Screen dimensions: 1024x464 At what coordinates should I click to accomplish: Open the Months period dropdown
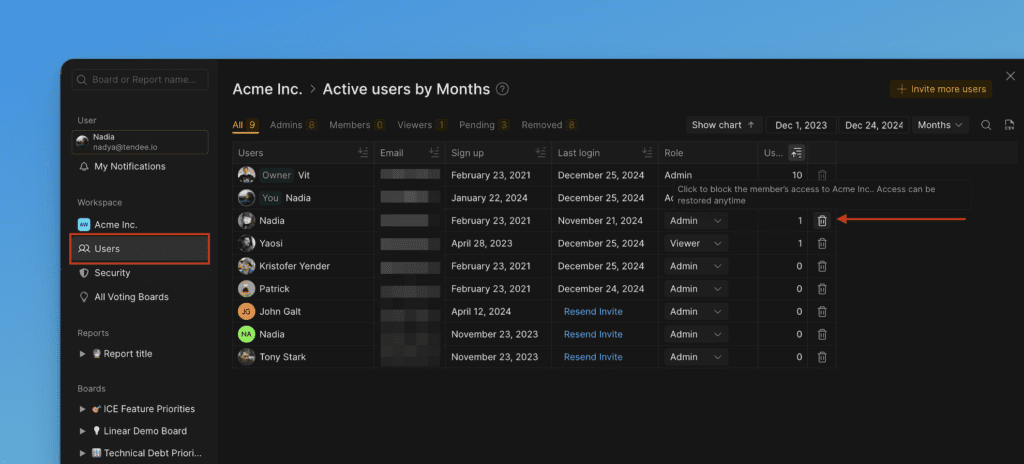click(x=940, y=125)
